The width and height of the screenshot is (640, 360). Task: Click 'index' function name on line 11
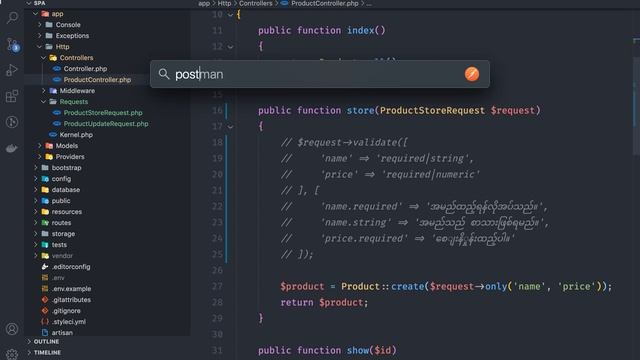point(360,30)
